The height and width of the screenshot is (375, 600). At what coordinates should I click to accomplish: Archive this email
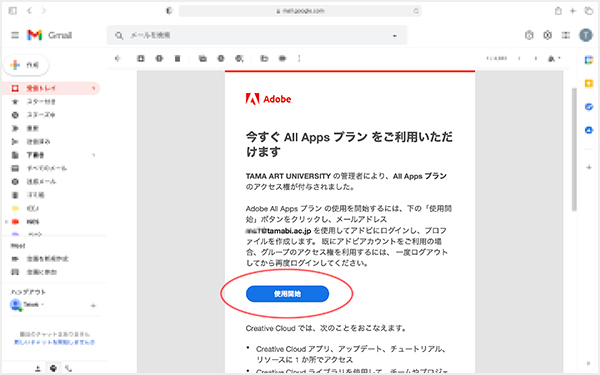click(x=141, y=59)
